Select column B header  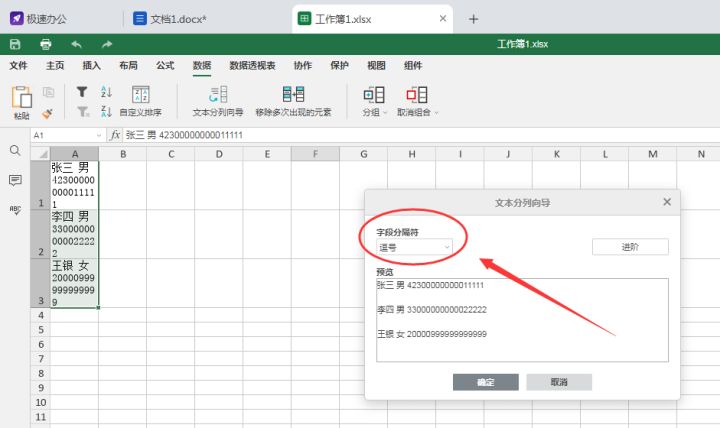coord(123,154)
